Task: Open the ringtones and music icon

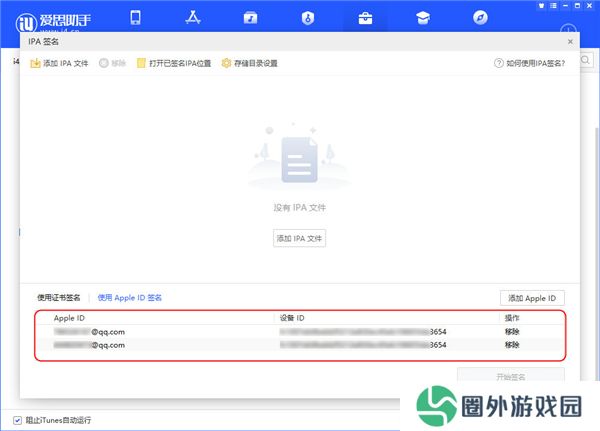Action: (x=250, y=18)
